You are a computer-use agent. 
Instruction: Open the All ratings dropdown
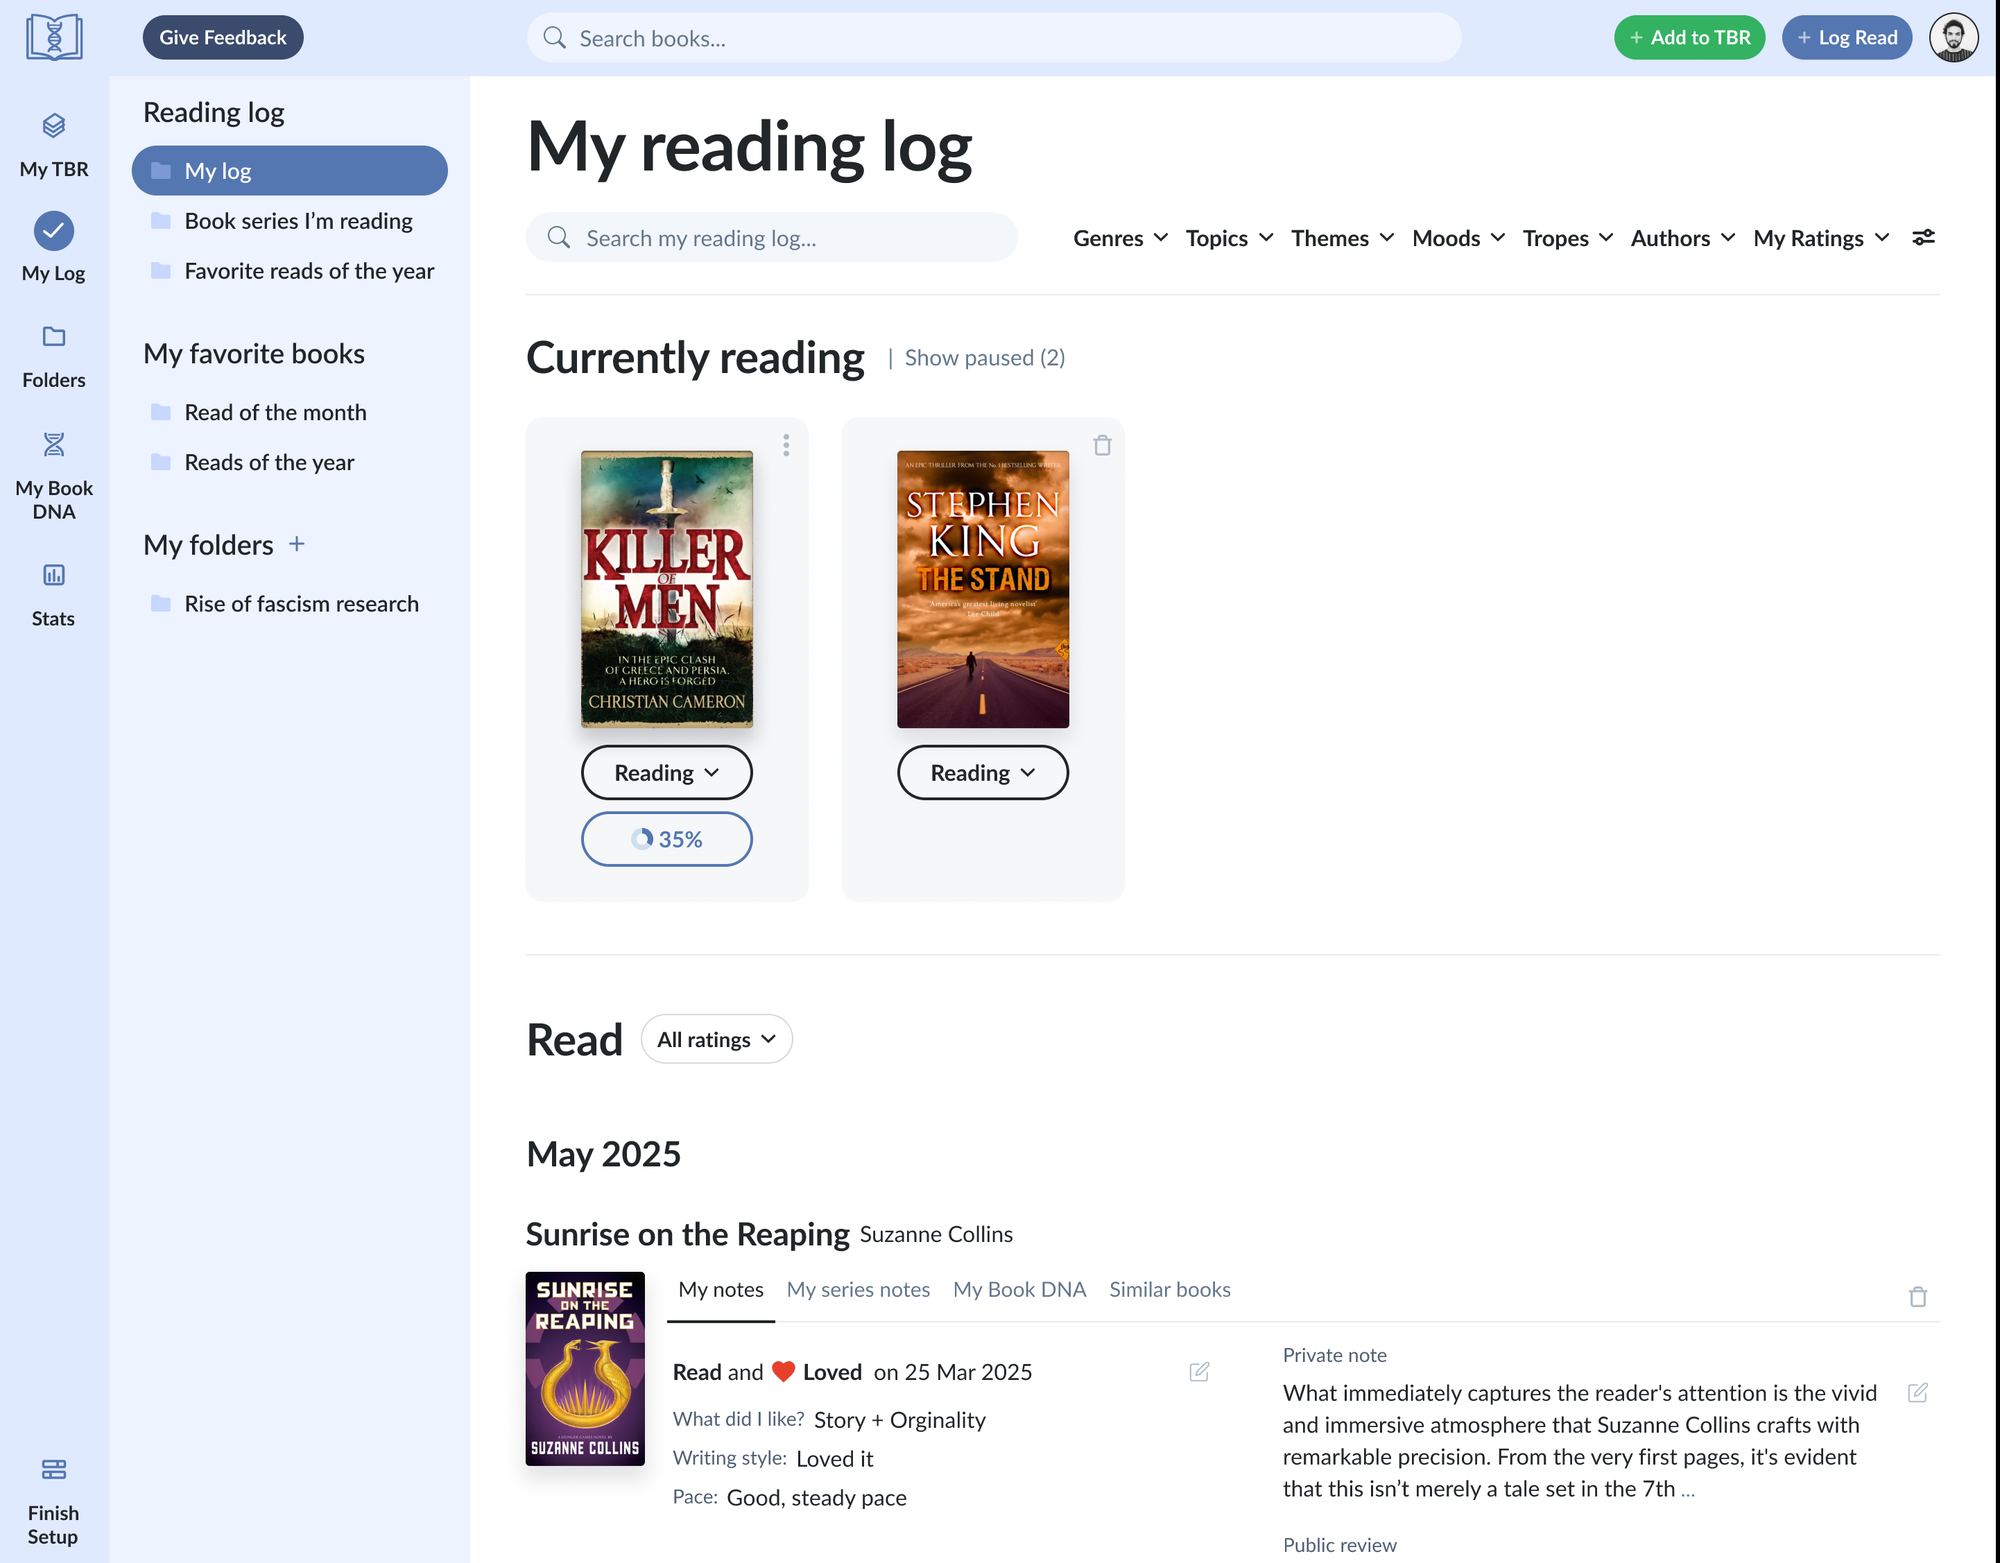(716, 1039)
